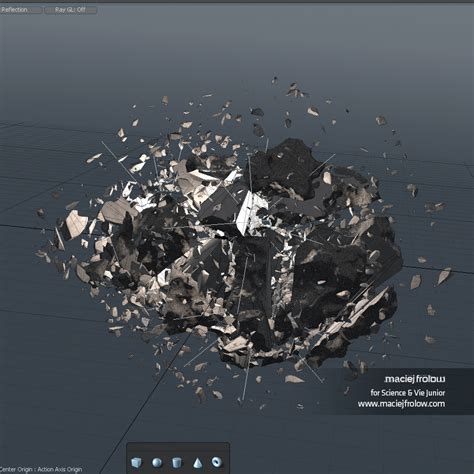The width and height of the screenshot is (474, 474).
Task: Add a cone primitive
Action: pyautogui.click(x=197, y=463)
